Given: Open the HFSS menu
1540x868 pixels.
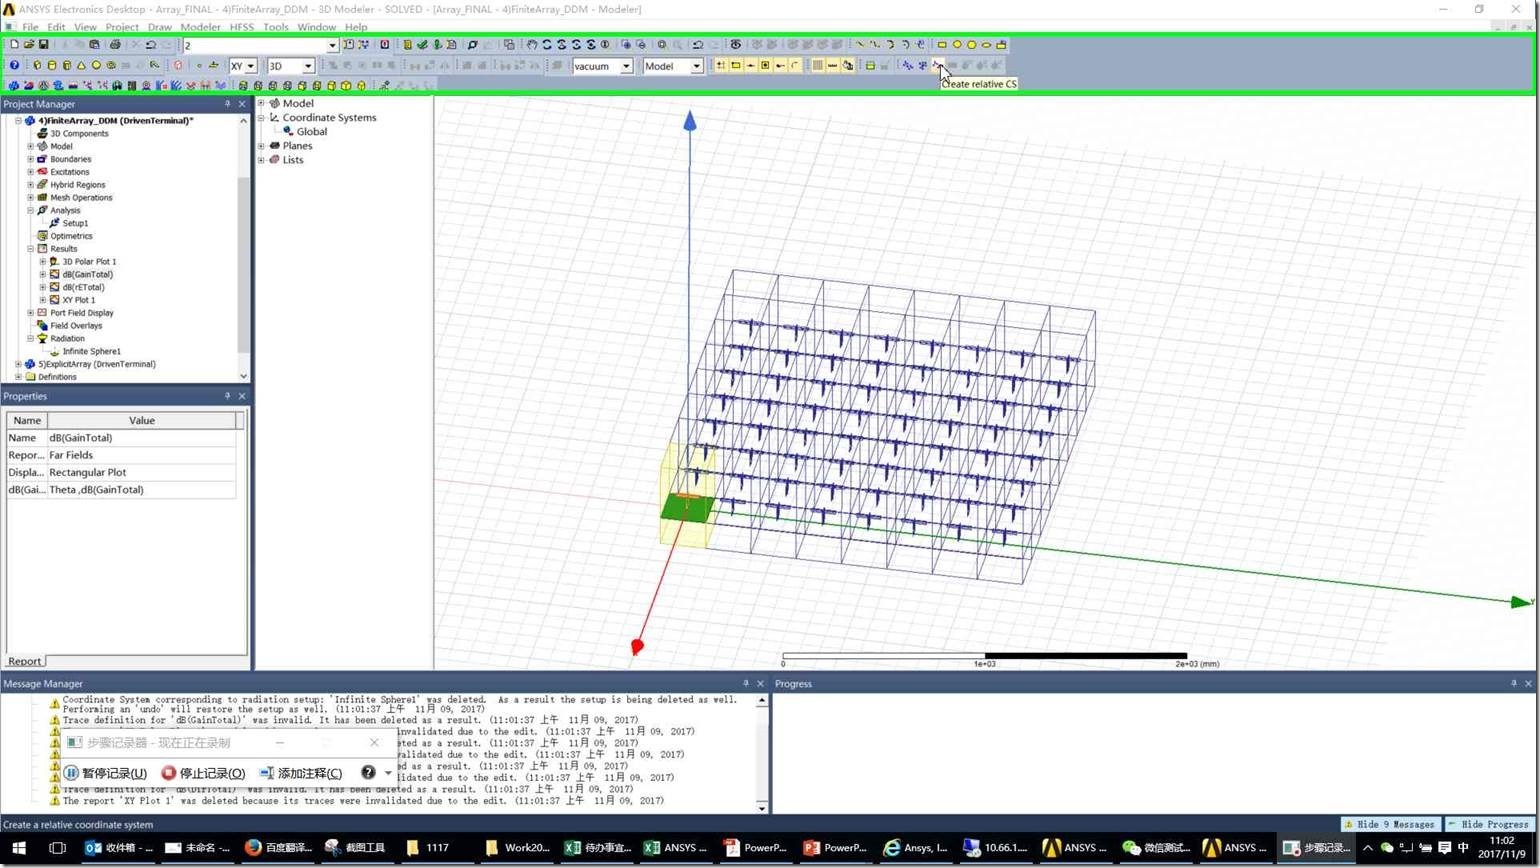Looking at the screenshot, I should (242, 27).
